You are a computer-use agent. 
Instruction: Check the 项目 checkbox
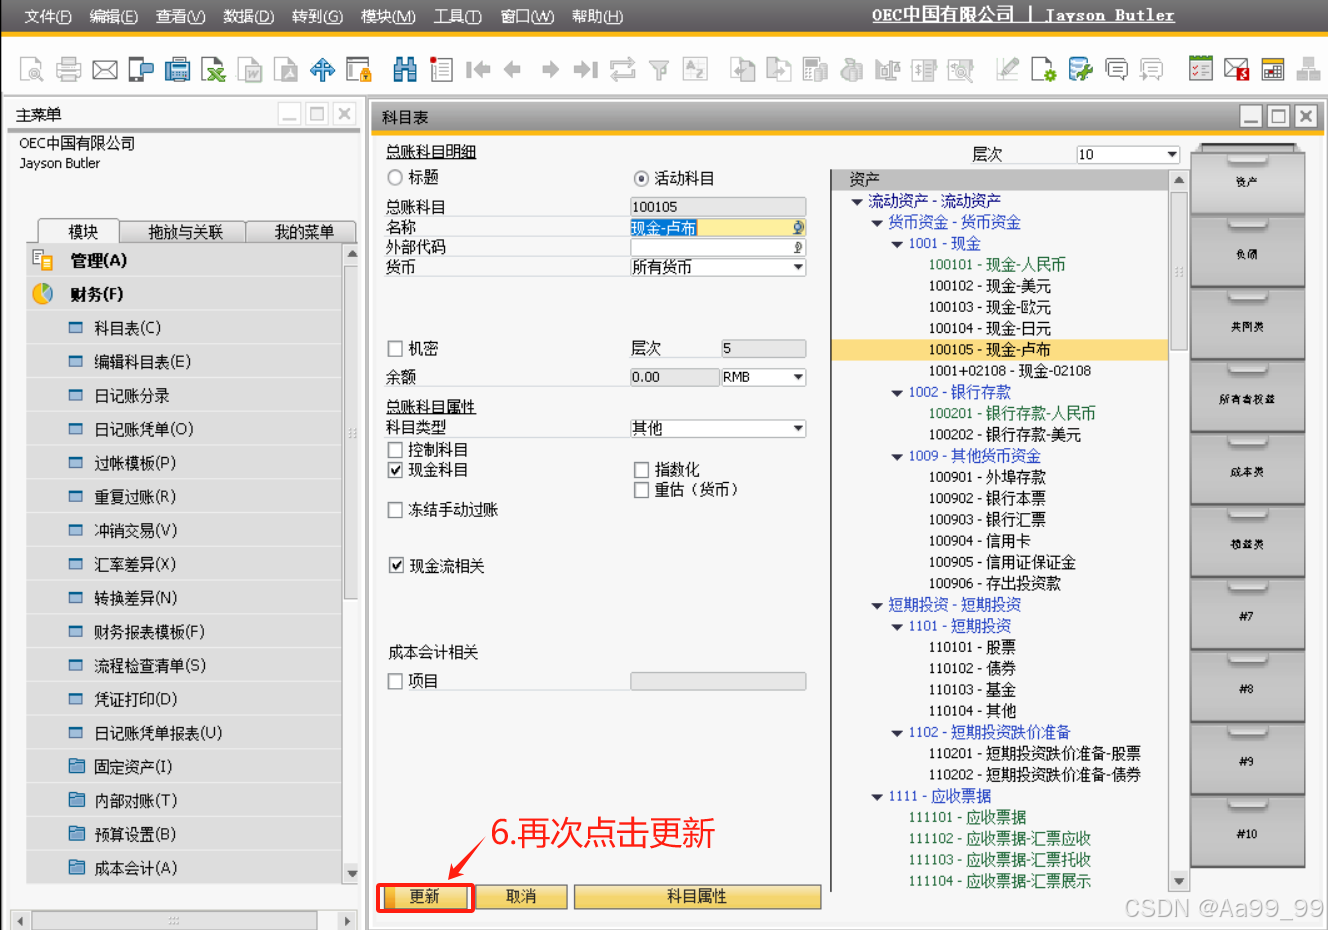pyautogui.click(x=395, y=681)
